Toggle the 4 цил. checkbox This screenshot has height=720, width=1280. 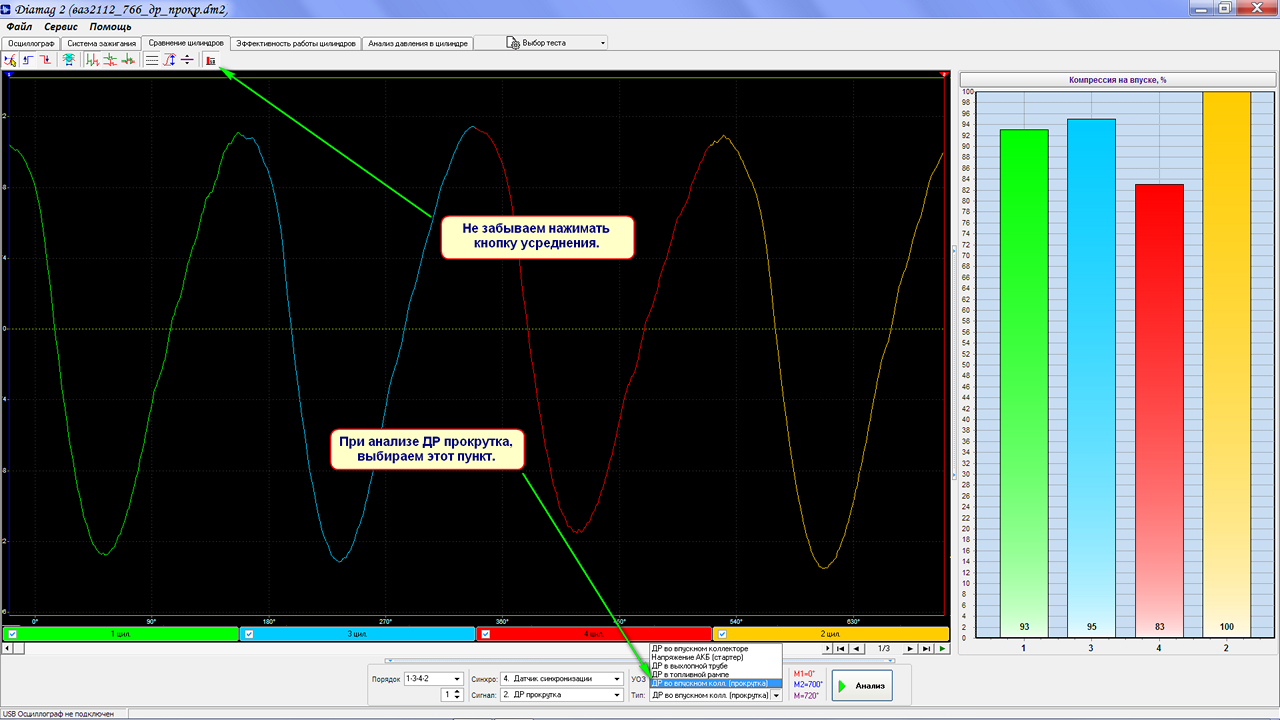tap(486, 634)
